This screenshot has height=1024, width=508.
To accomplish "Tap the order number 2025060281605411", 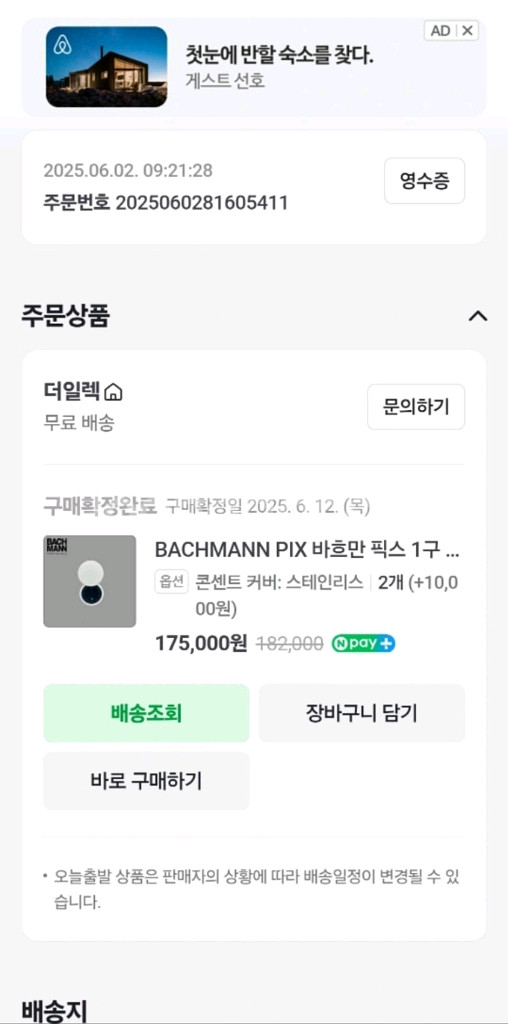I will (202, 202).
